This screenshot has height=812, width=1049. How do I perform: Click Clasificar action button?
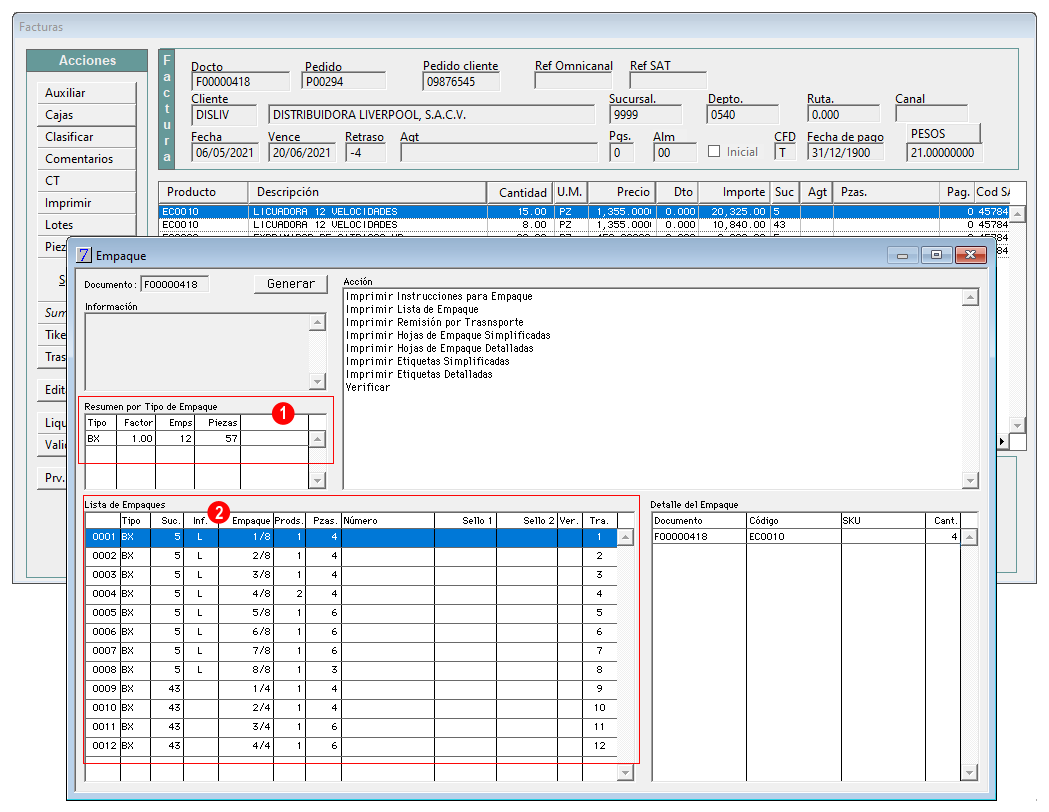coord(87,137)
